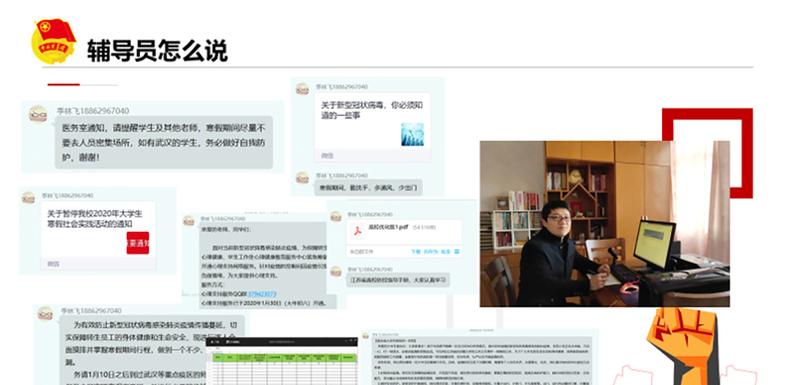This screenshot has width=795, height=385.
Task: Open the blue QQ number link
Action: tap(262, 294)
